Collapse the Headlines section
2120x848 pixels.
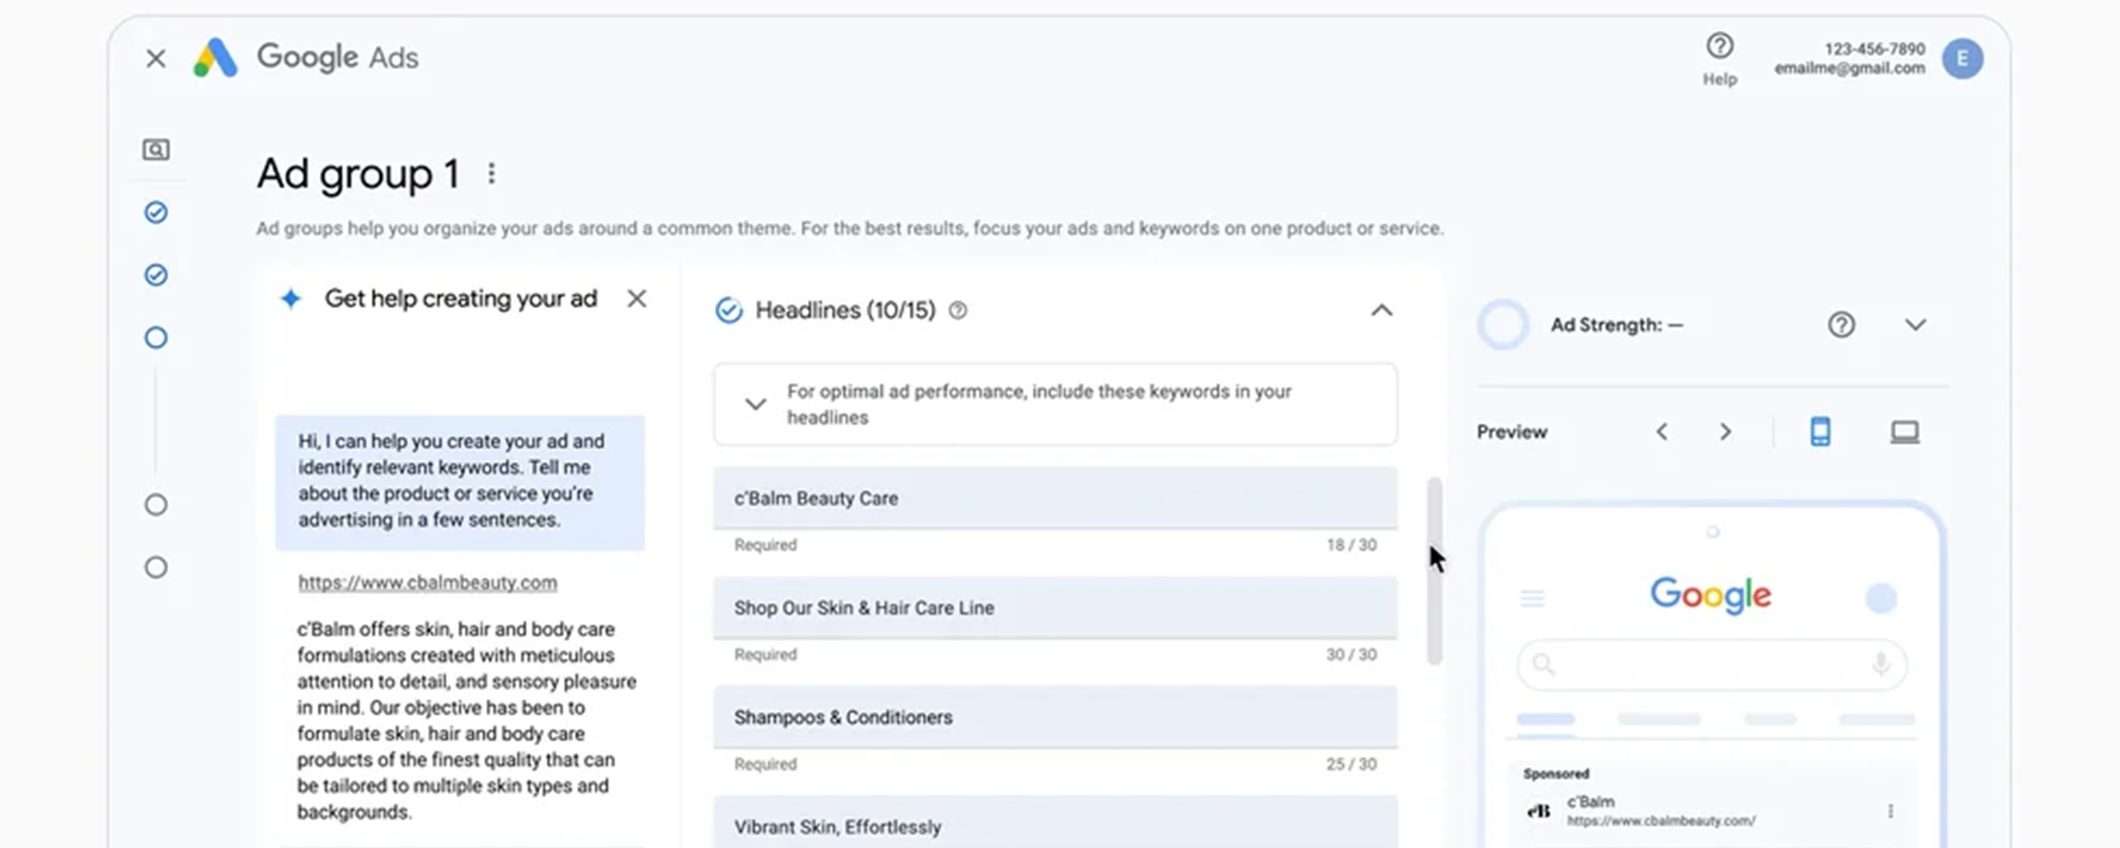point(1381,311)
